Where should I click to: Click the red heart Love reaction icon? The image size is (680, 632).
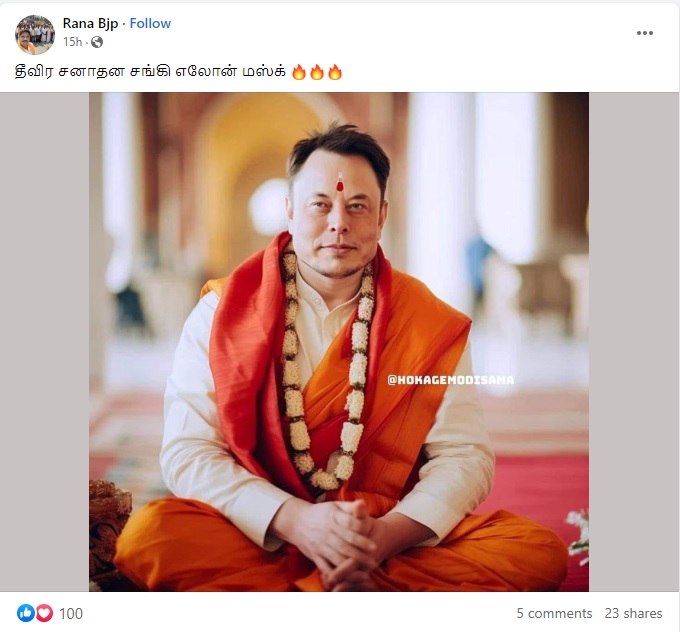tap(44, 613)
